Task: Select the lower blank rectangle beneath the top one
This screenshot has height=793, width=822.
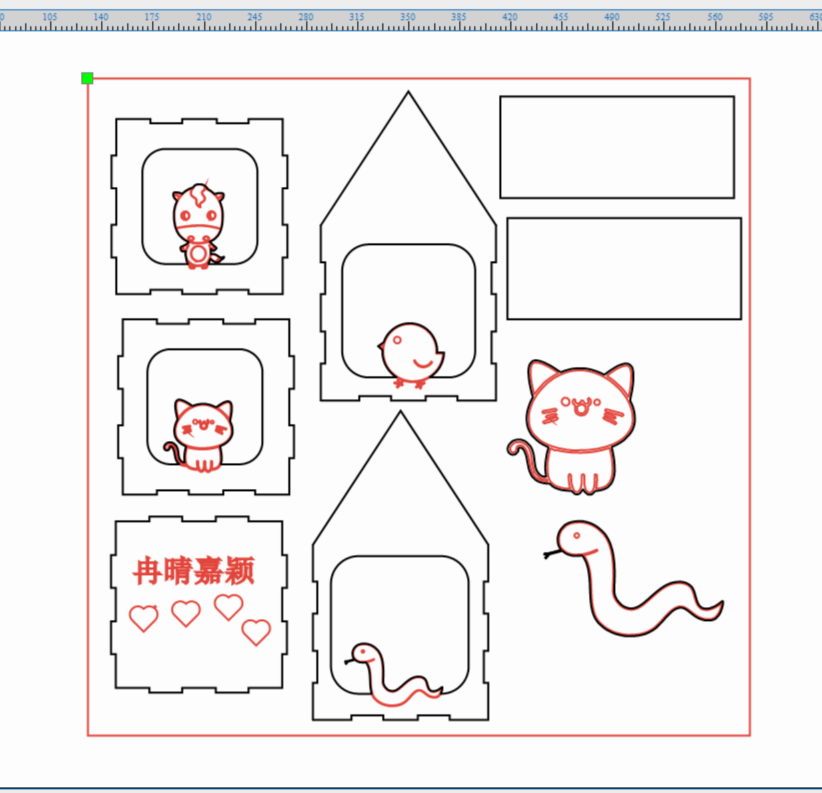Action: point(624,268)
